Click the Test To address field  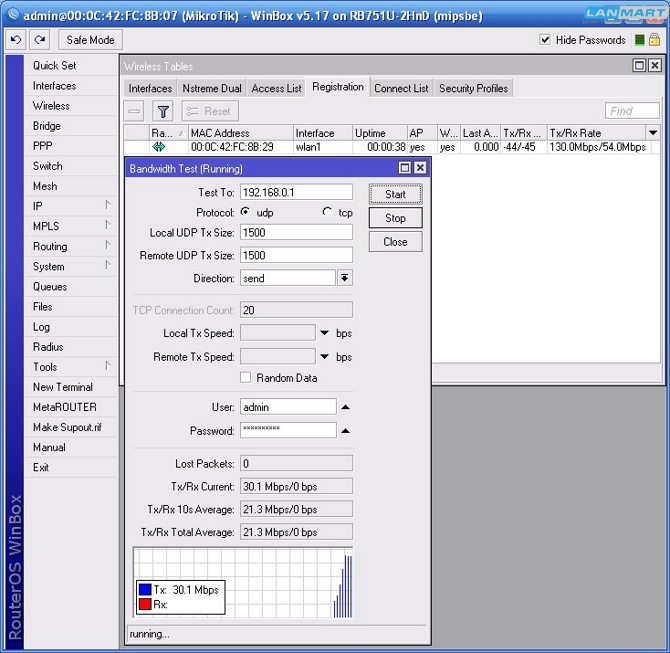pyautogui.click(x=297, y=192)
